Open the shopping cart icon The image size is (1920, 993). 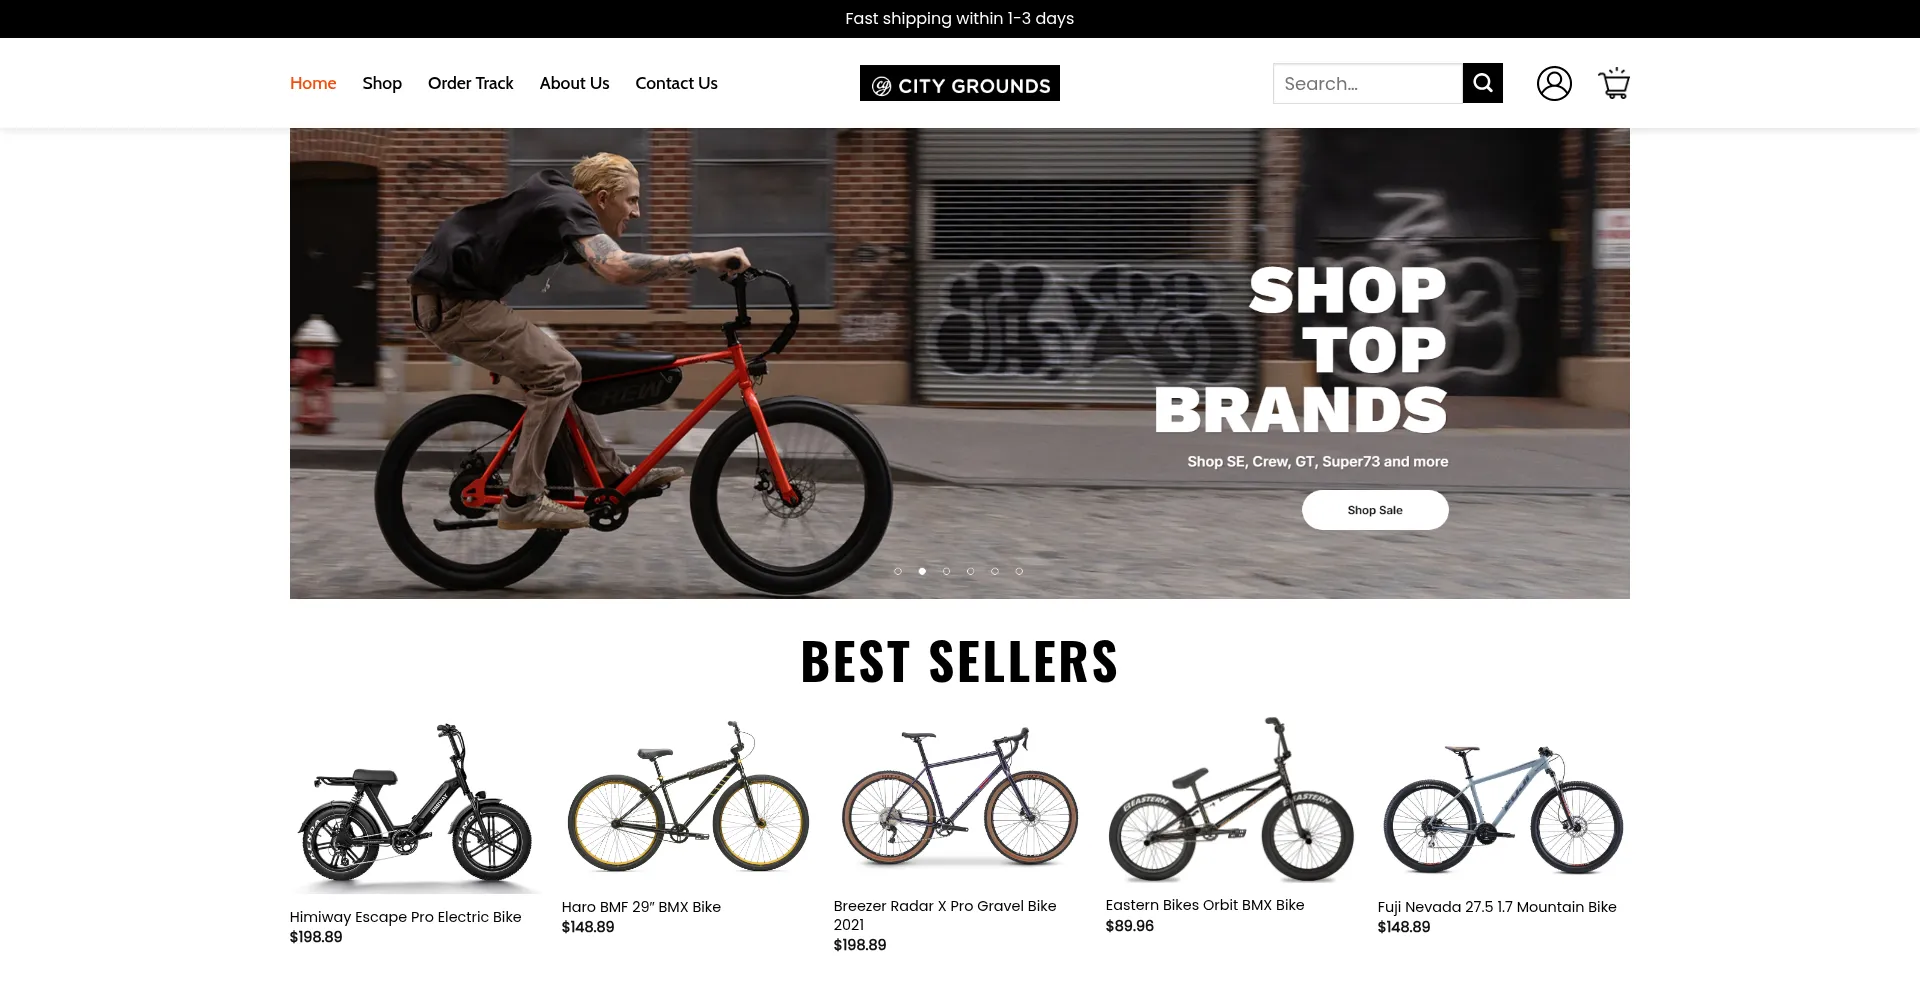[1614, 83]
